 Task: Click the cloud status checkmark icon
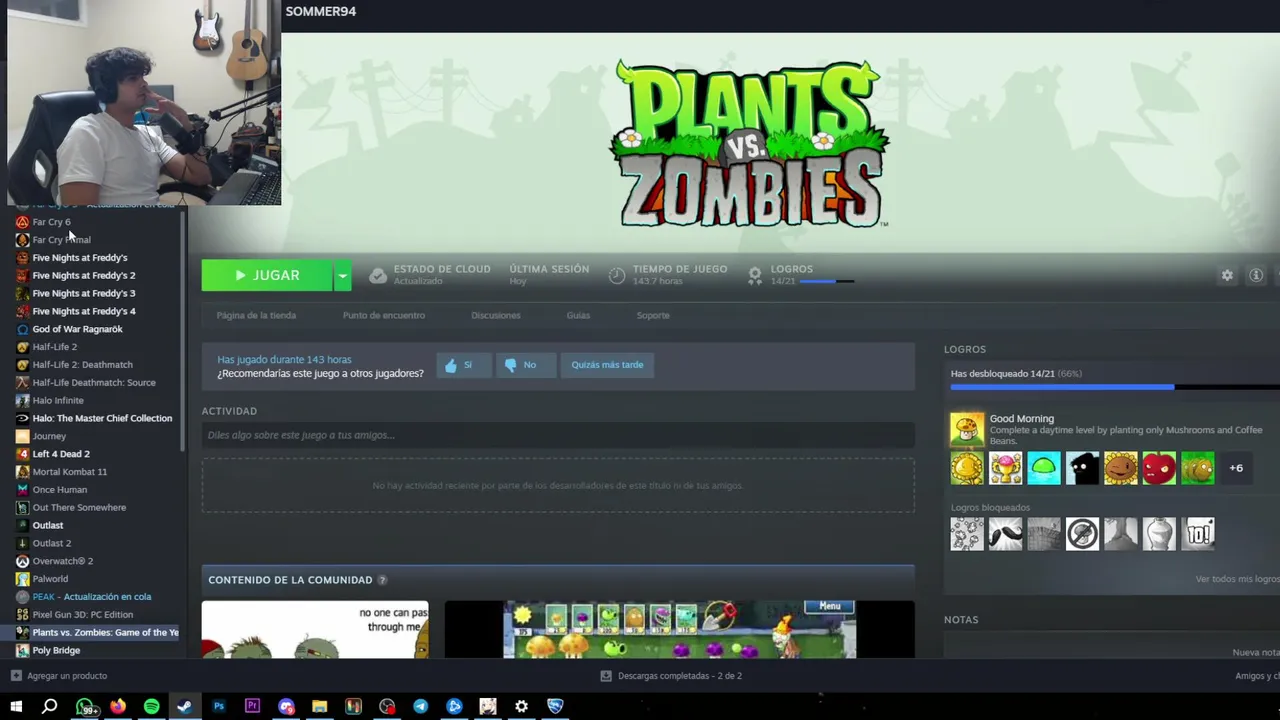coord(378,276)
